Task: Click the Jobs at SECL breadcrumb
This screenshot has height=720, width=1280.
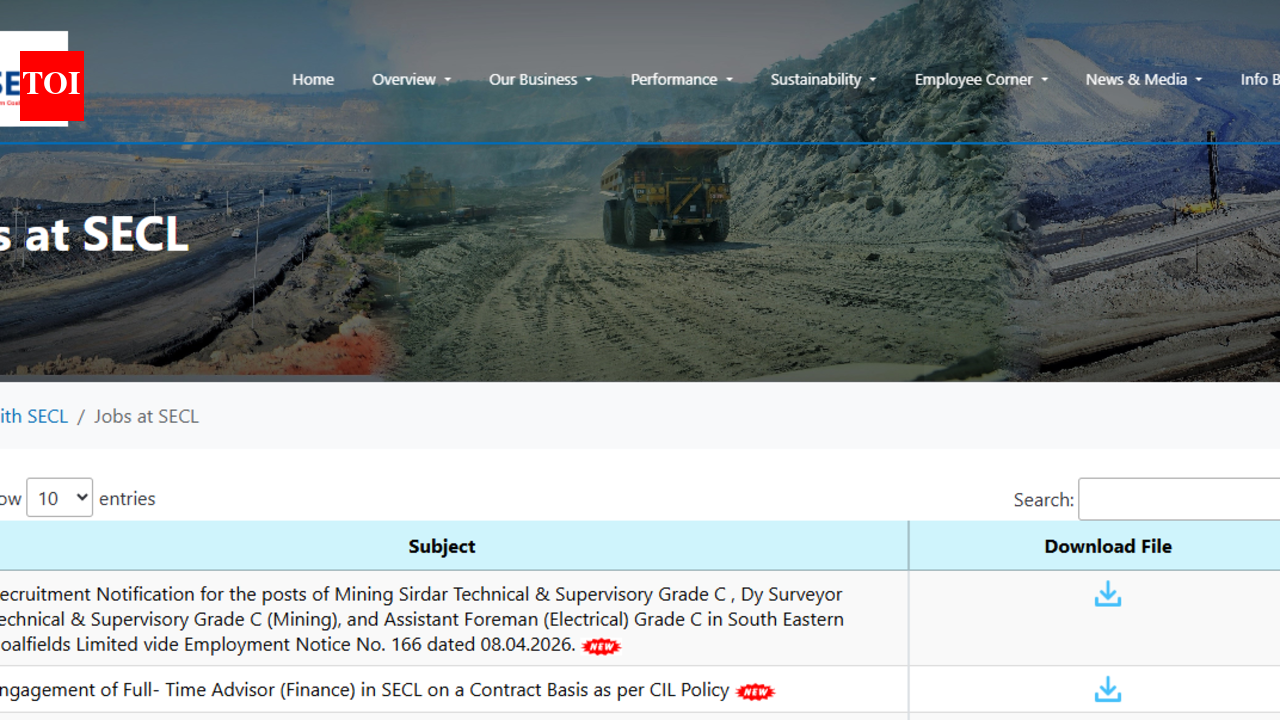Action: click(x=146, y=416)
